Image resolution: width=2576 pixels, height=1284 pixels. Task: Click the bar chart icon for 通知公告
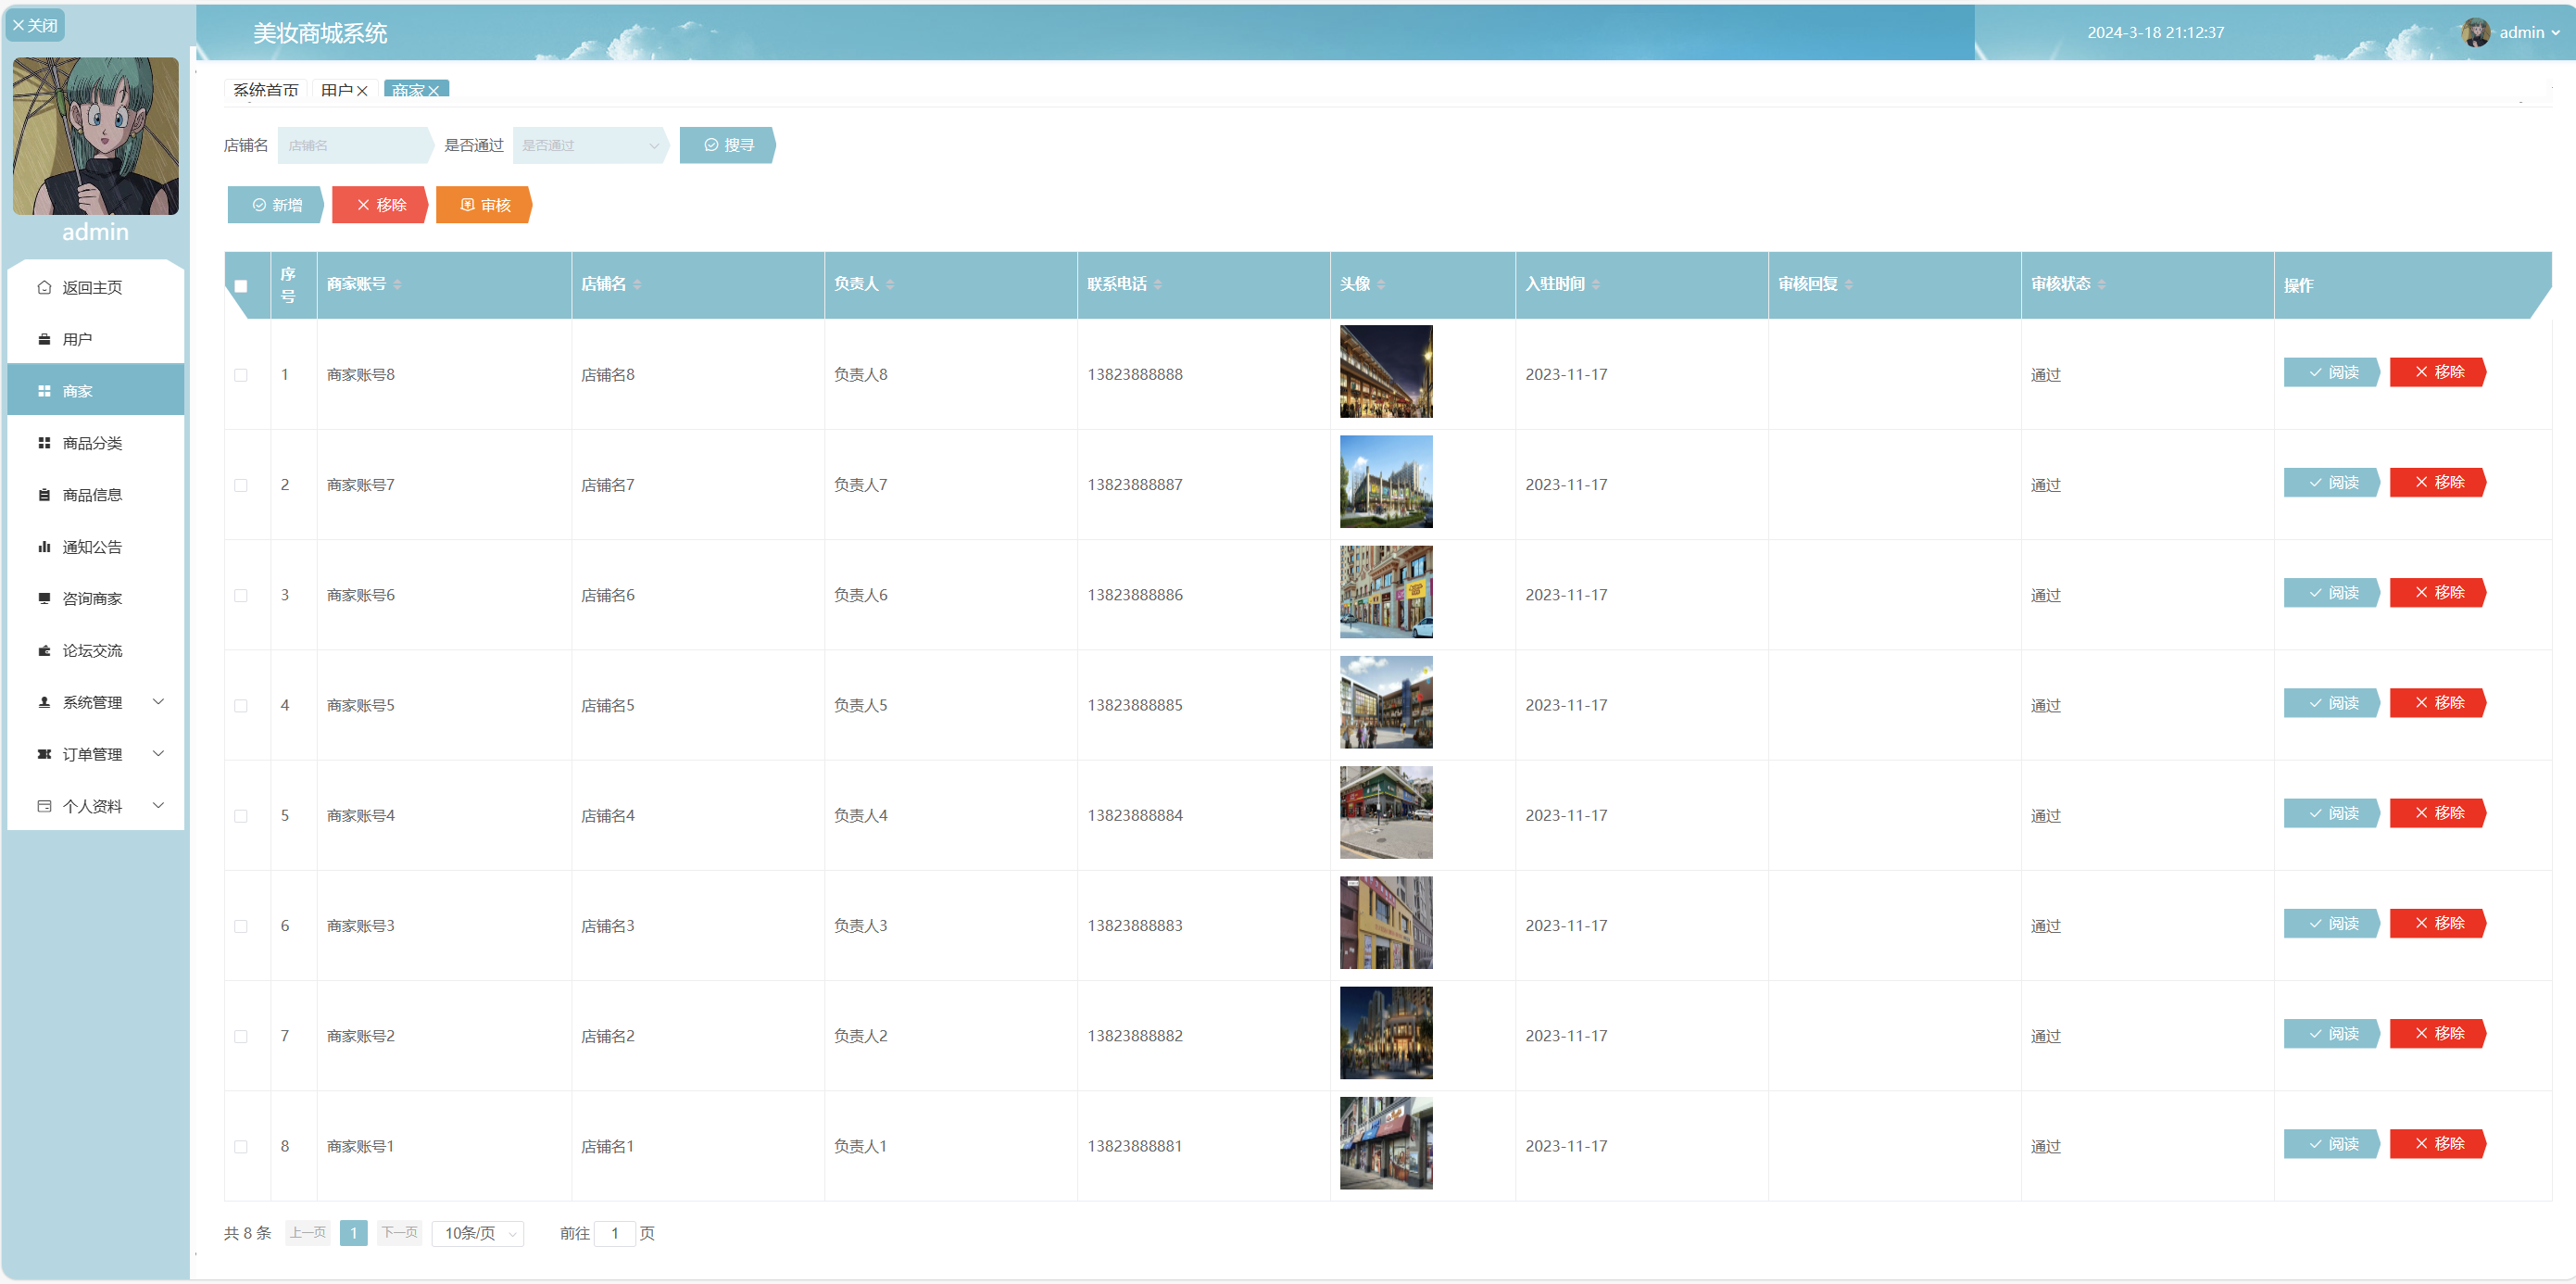click(44, 546)
